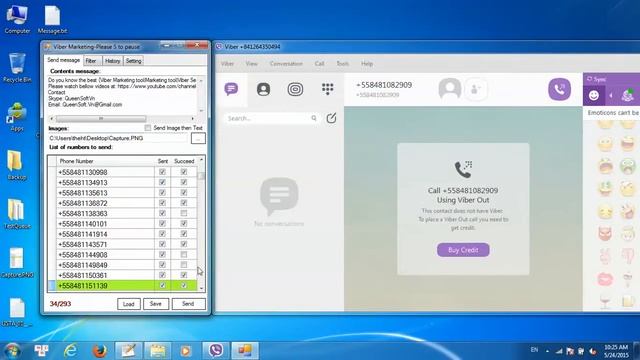Open the Recycle Bin
This screenshot has height=360, width=640.
17,68
